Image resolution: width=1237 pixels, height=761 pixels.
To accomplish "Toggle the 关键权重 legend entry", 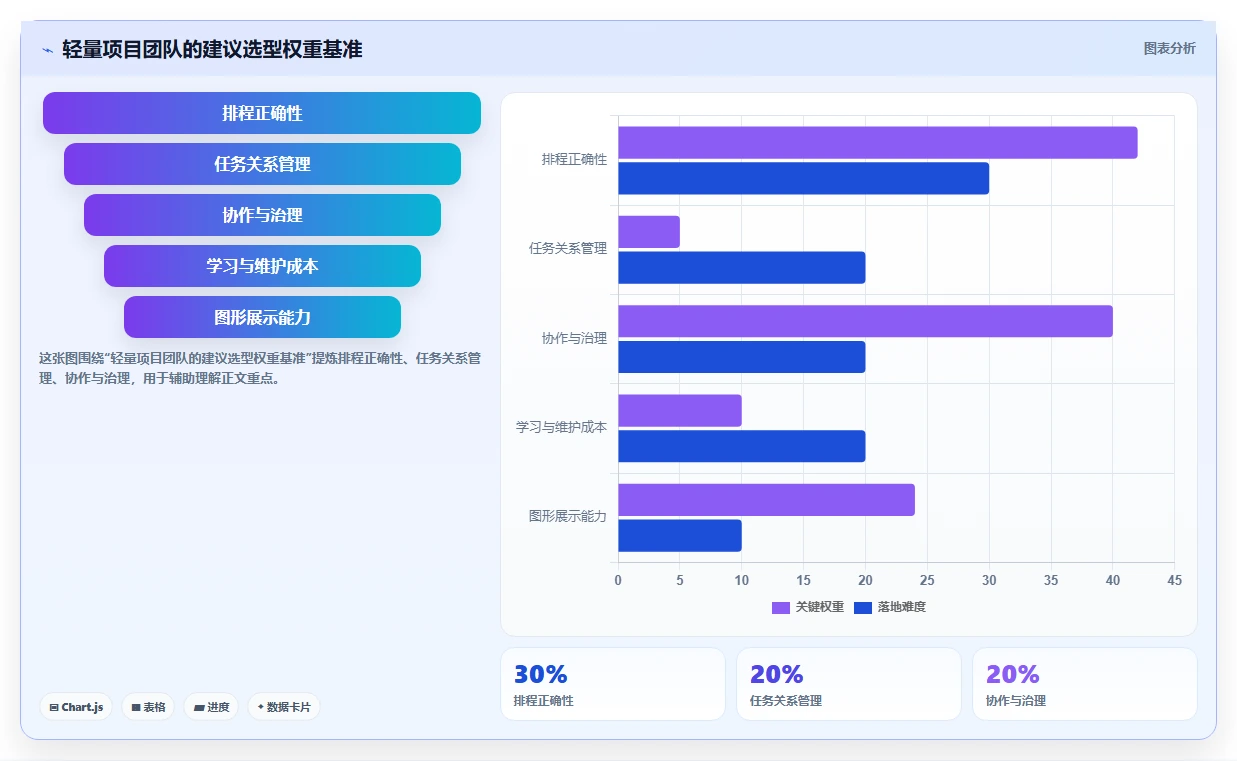I will (808, 607).
